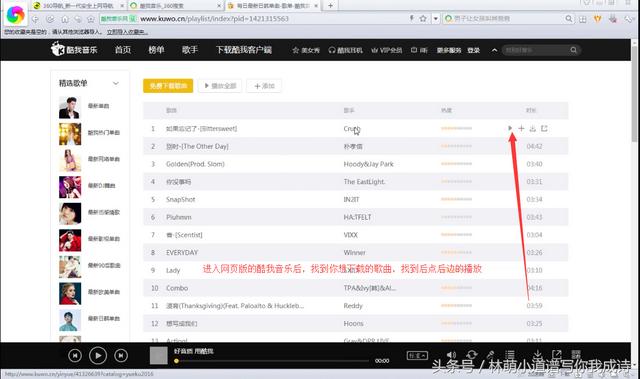Click the 立即导入收藏夹 link in bookmarks bar
This screenshot has width=640, height=379.
click(127, 32)
